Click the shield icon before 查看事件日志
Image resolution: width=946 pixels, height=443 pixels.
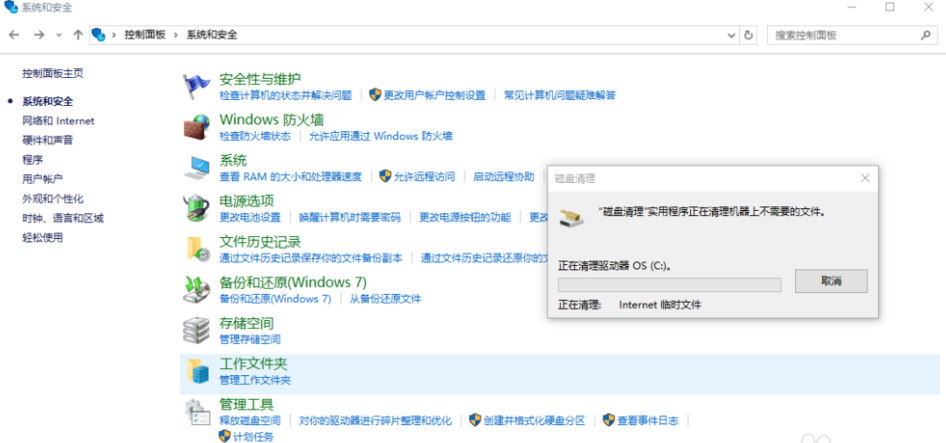[x=609, y=420]
